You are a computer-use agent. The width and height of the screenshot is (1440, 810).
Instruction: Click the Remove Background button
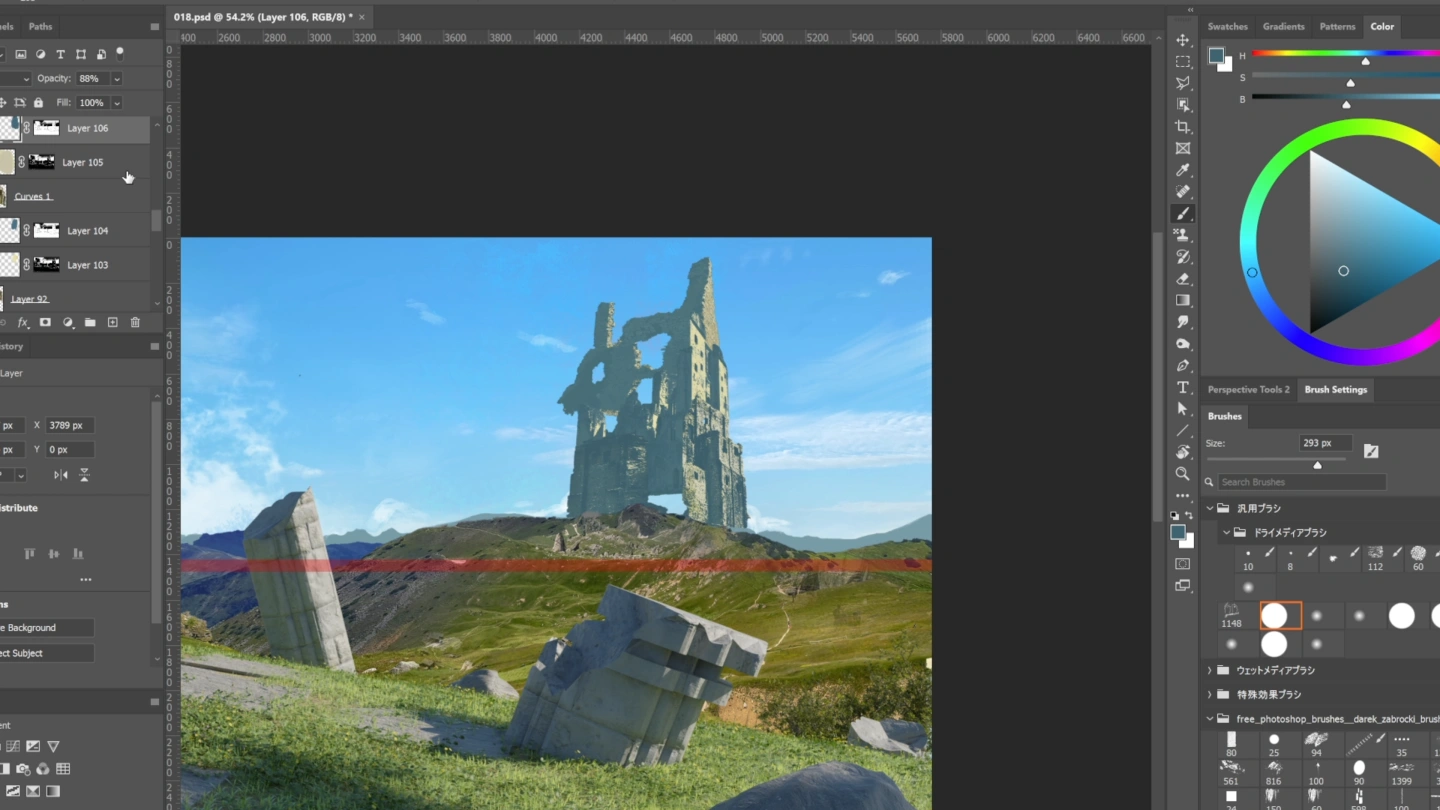(x=45, y=628)
